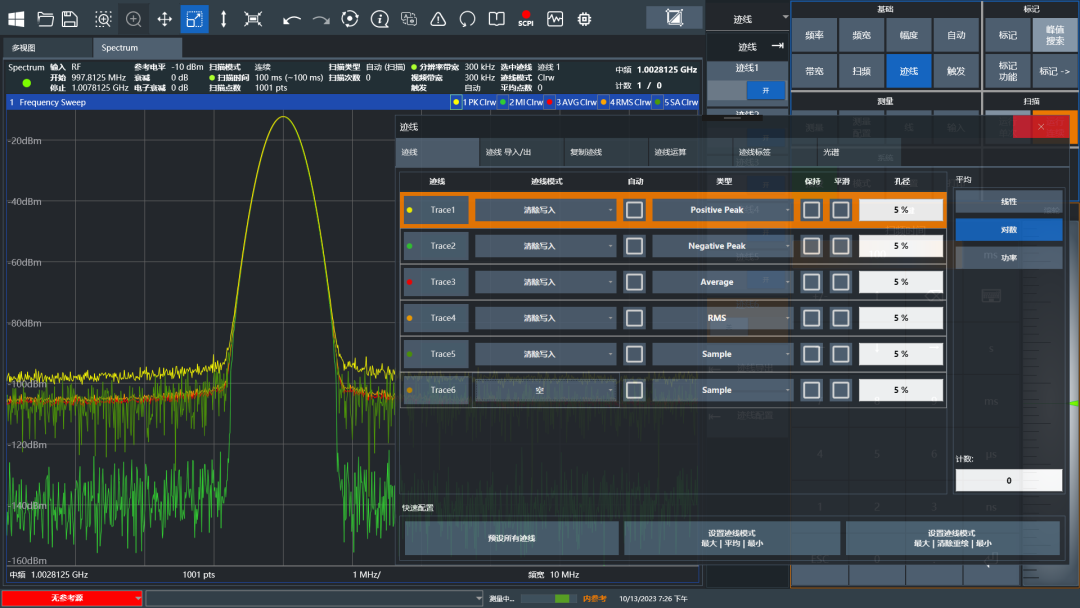Click the waveform monitor icon
This screenshot has width=1080, height=608.
point(554,19)
